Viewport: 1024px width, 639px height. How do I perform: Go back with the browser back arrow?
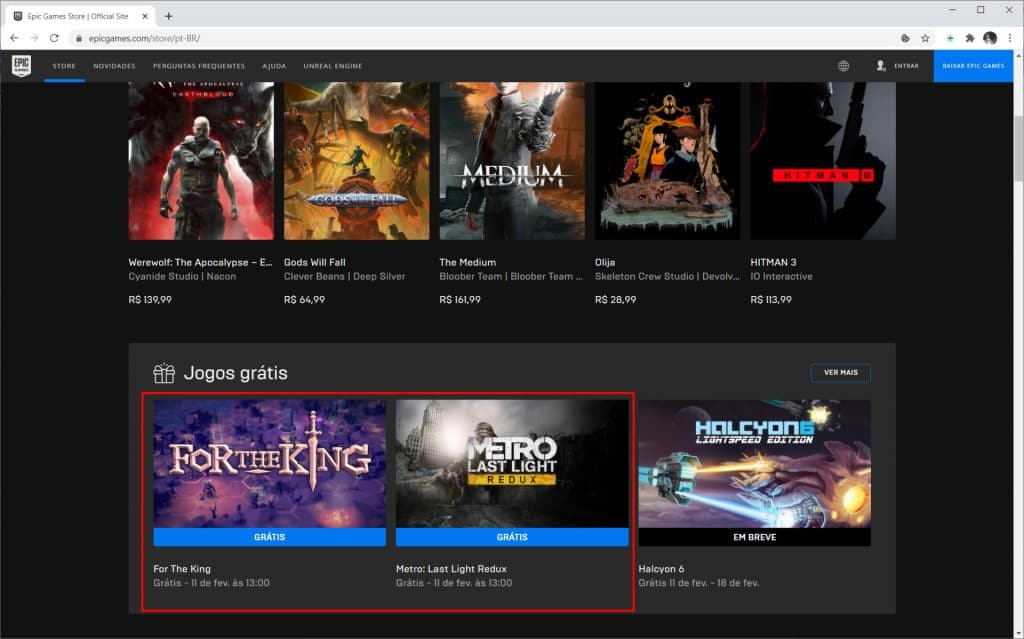point(14,39)
